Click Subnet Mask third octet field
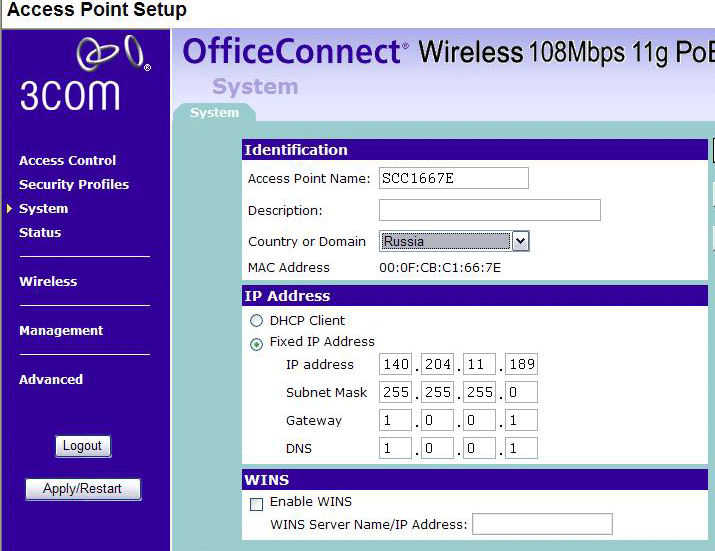Viewport: 715px width, 551px height. 479,392
